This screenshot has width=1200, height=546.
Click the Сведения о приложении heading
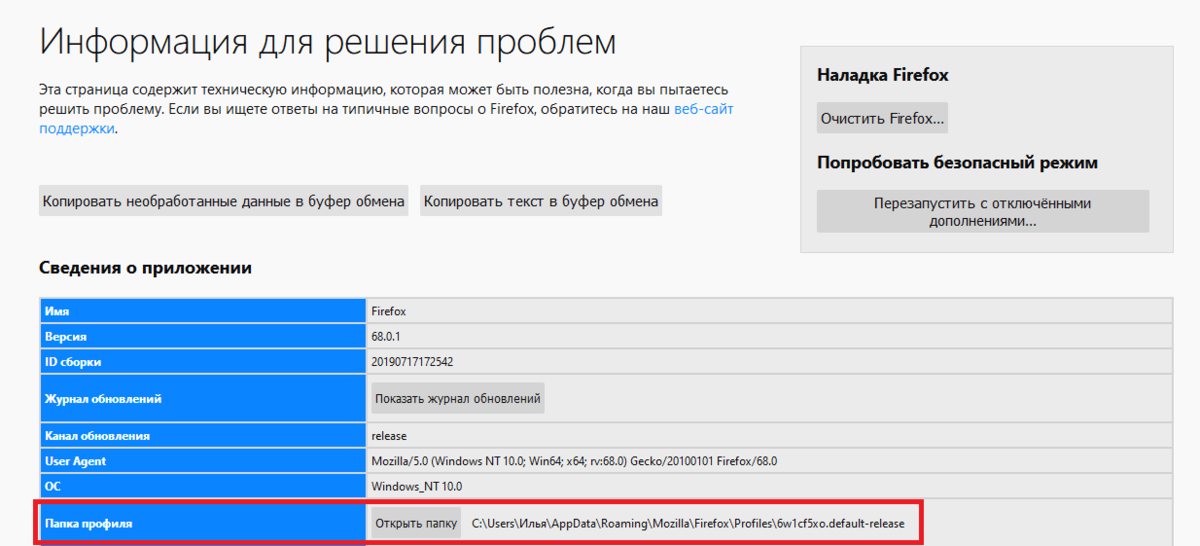point(145,268)
